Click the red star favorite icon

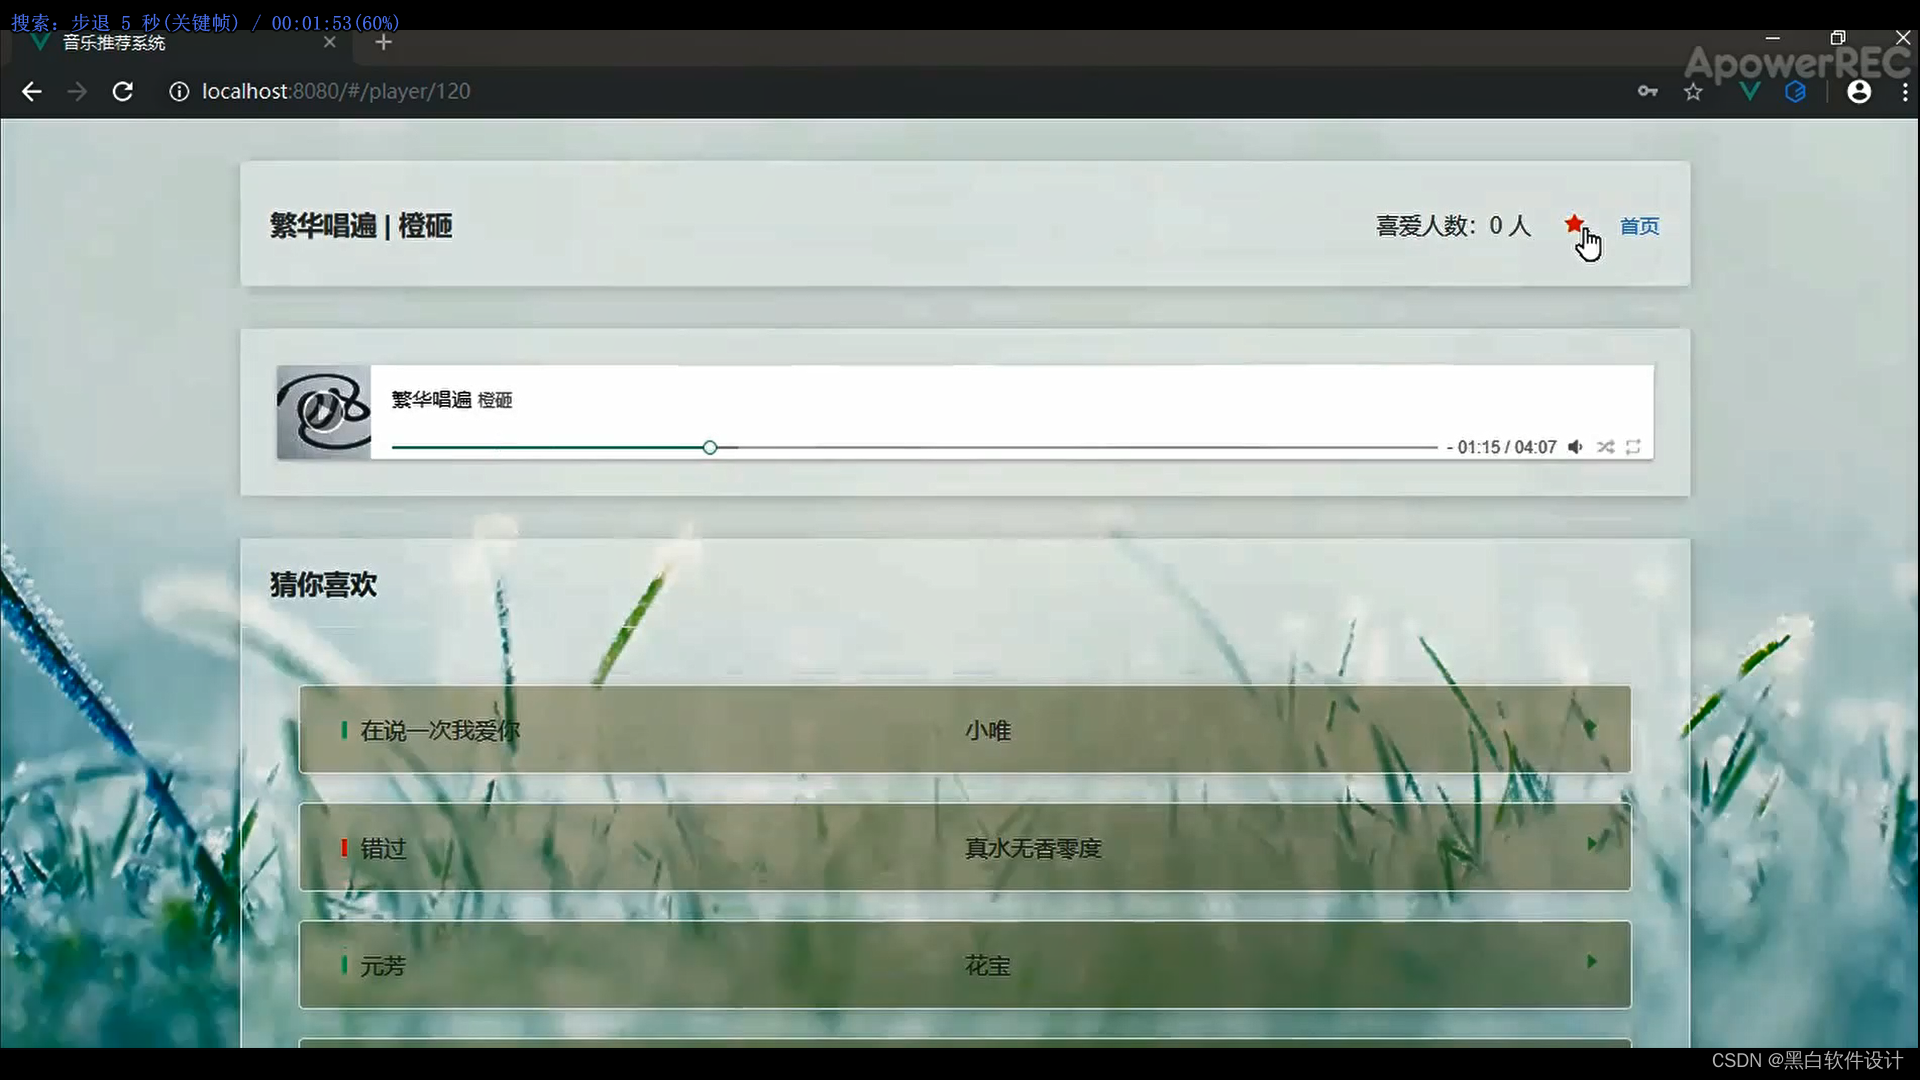[x=1574, y=224]
